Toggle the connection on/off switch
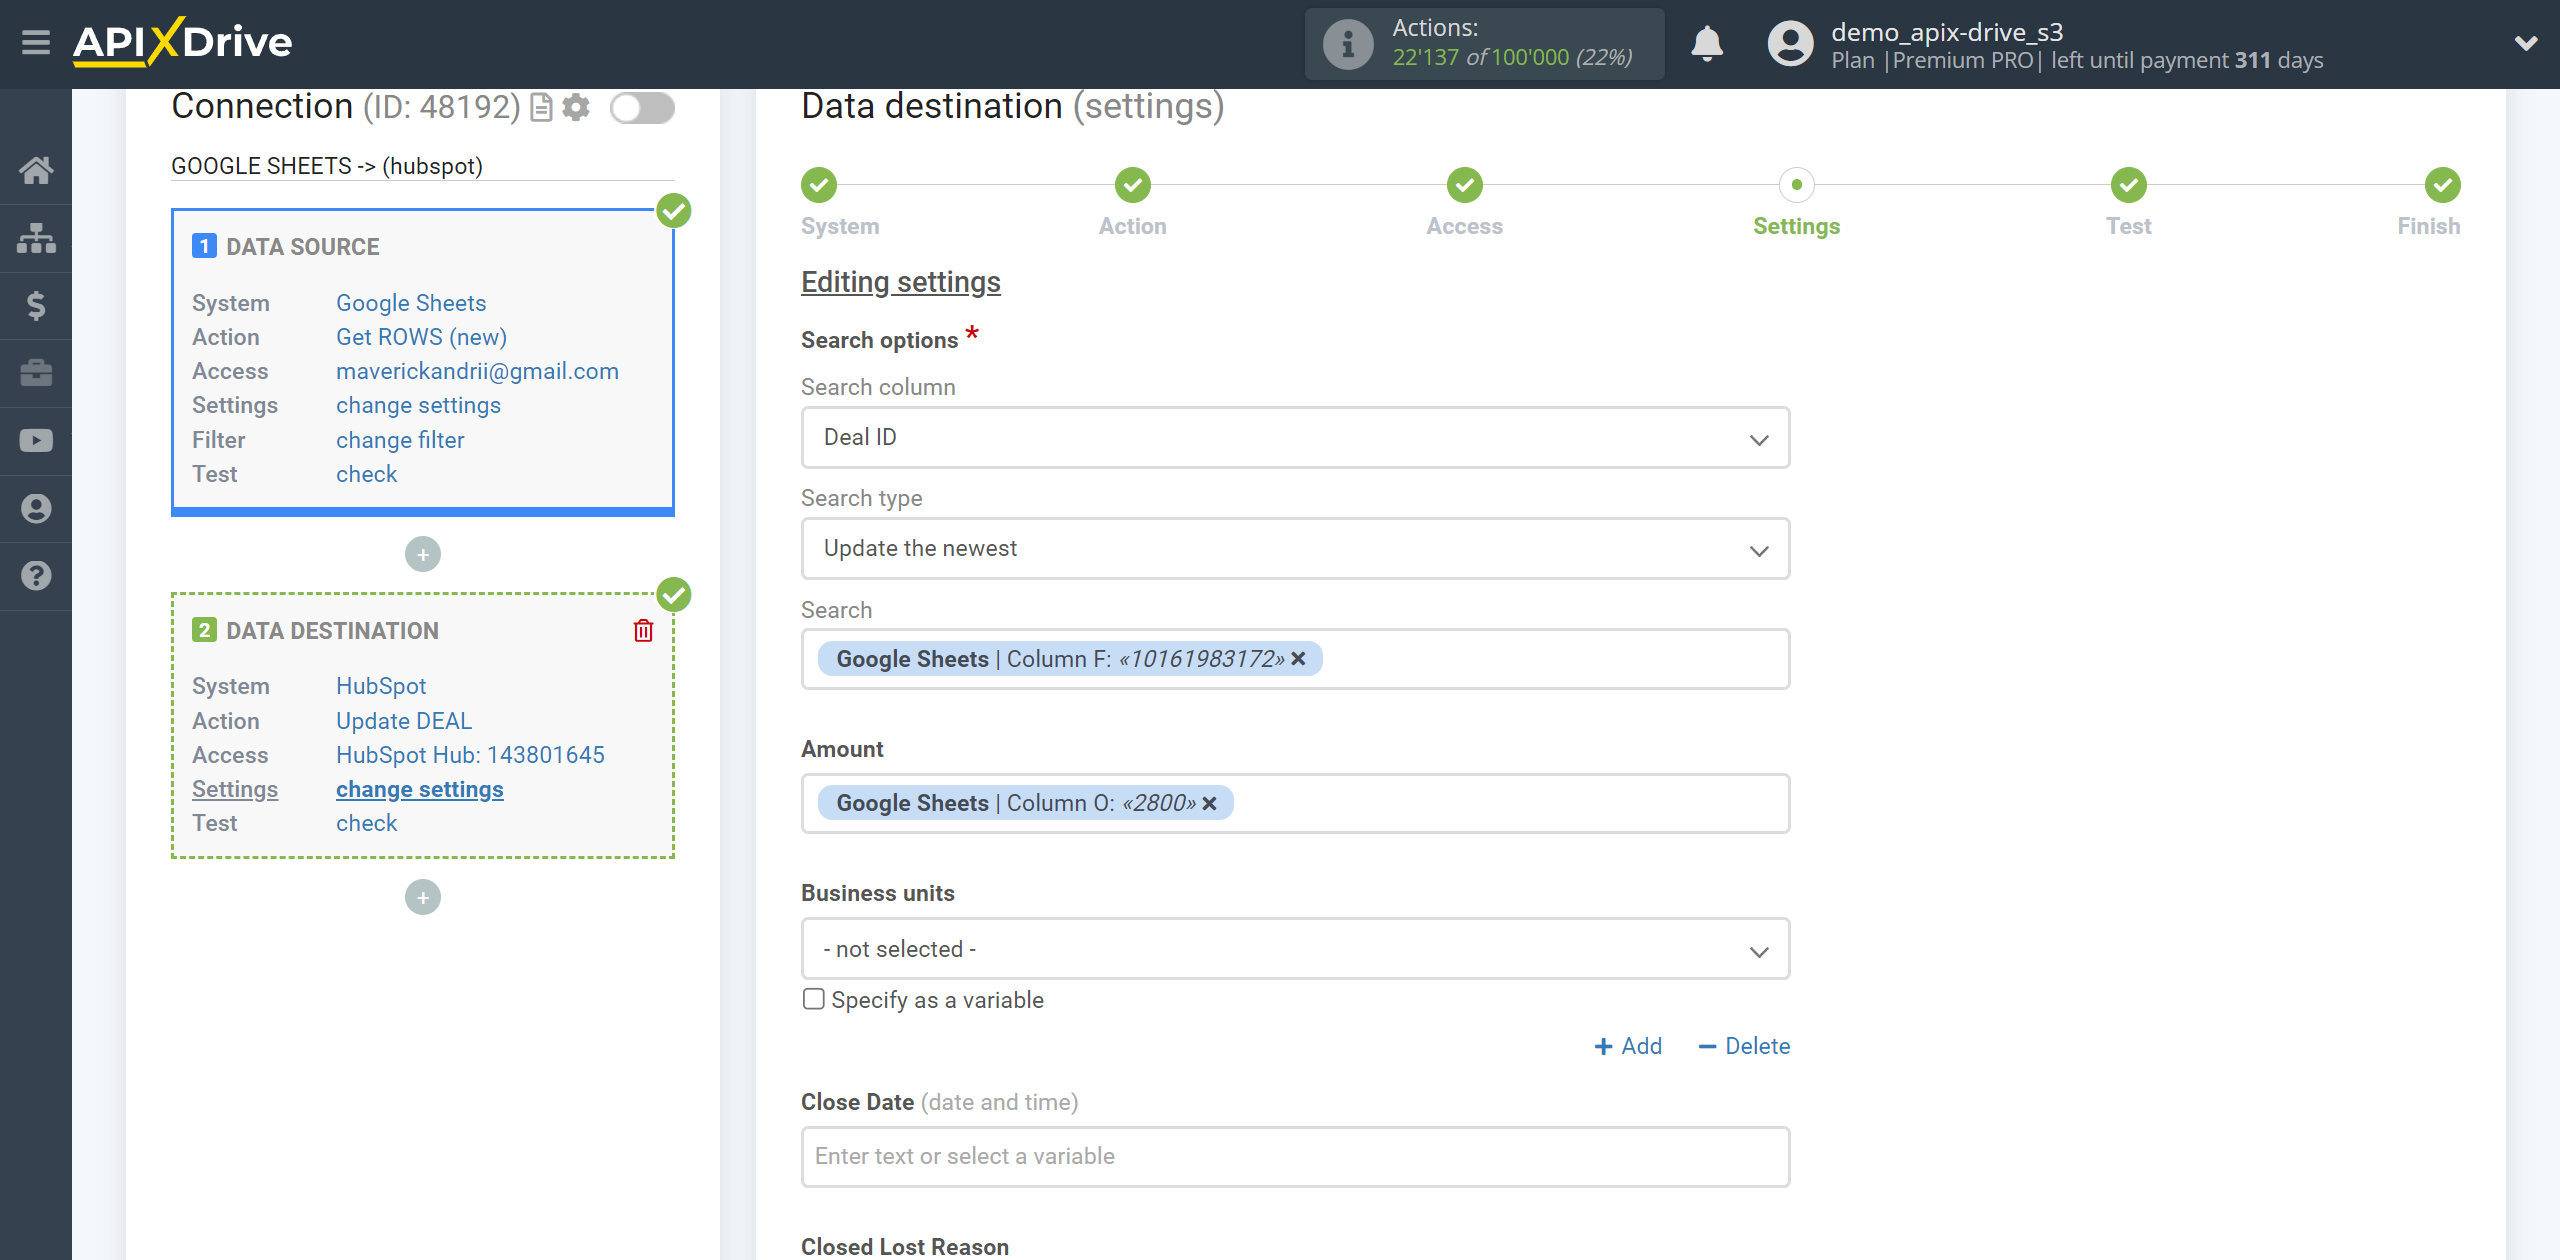Viewport: 2560px width, 1260px height. pos(643,107)
